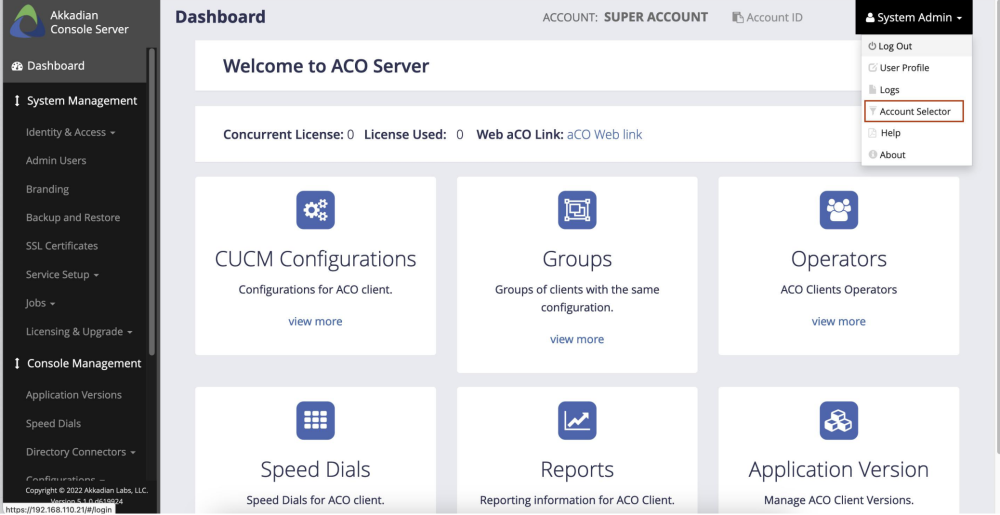Open Logs from user menu

[916, 90]
